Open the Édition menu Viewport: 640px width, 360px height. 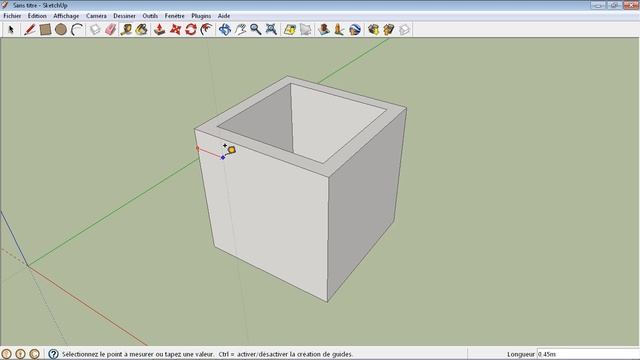click(x=37, y=16)
